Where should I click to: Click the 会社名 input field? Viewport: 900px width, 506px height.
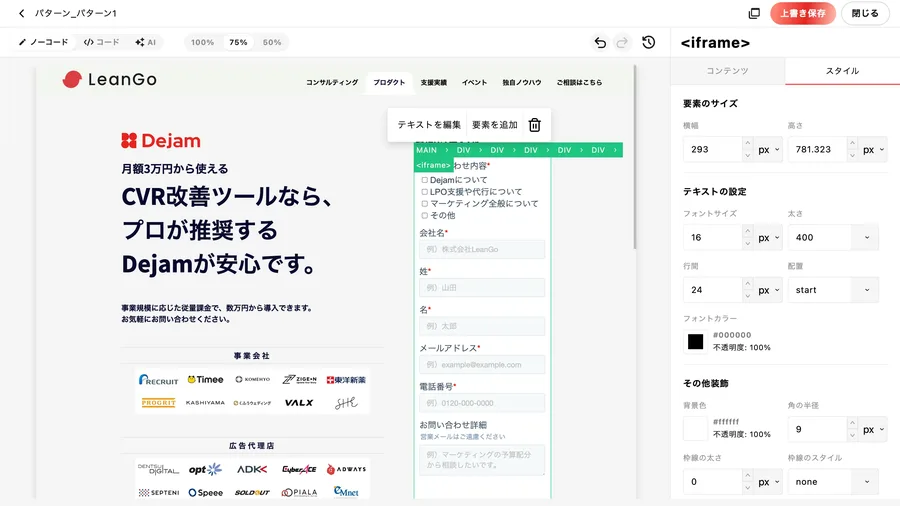[482, 250]
